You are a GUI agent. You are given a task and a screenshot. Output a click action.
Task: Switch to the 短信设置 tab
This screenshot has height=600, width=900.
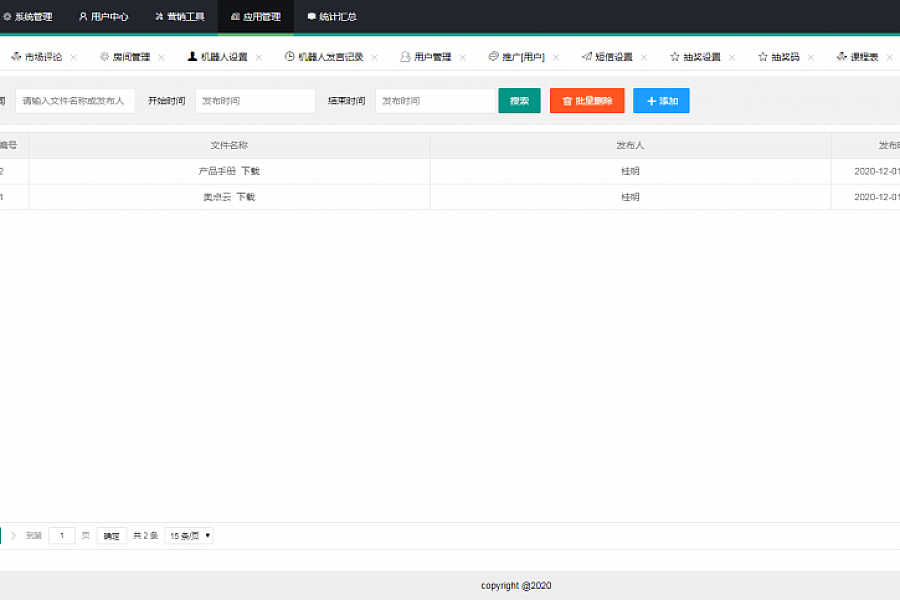pyautogui.click(x=614, y=57)
